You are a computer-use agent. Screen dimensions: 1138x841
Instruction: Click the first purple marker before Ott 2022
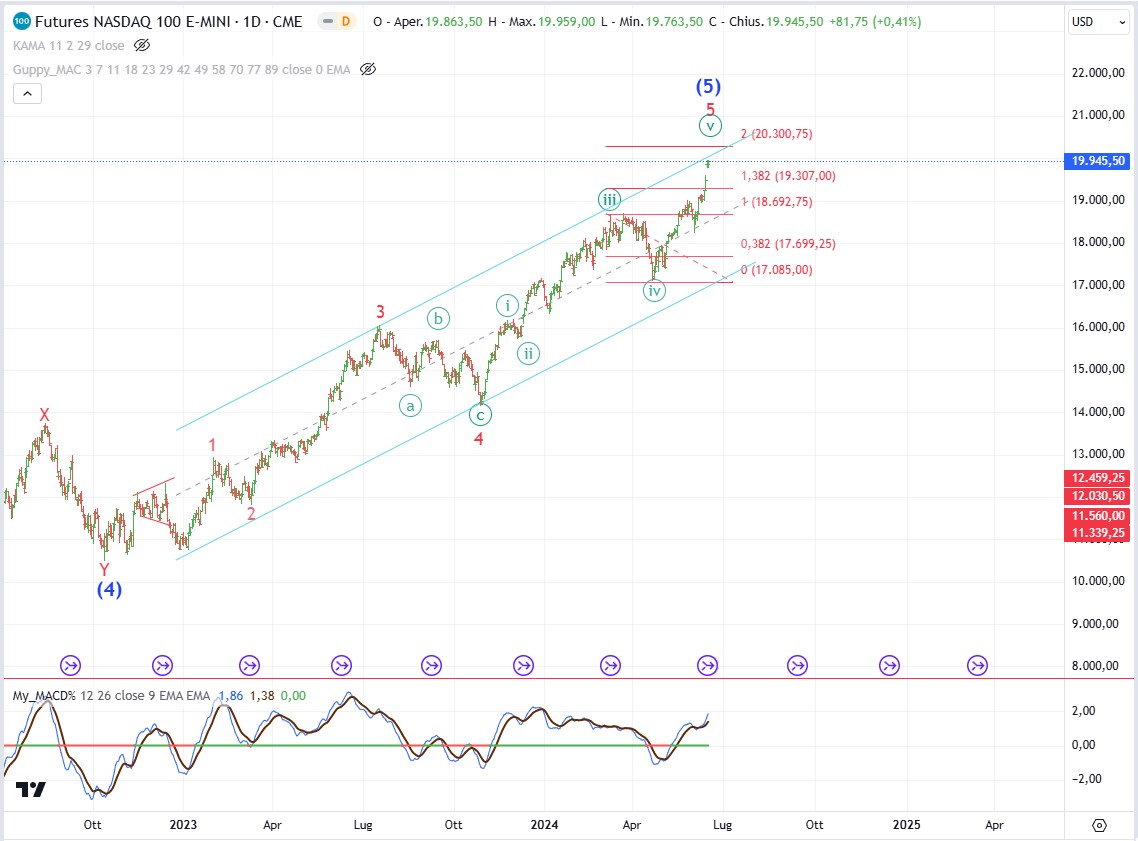click(x=70, y=665)
